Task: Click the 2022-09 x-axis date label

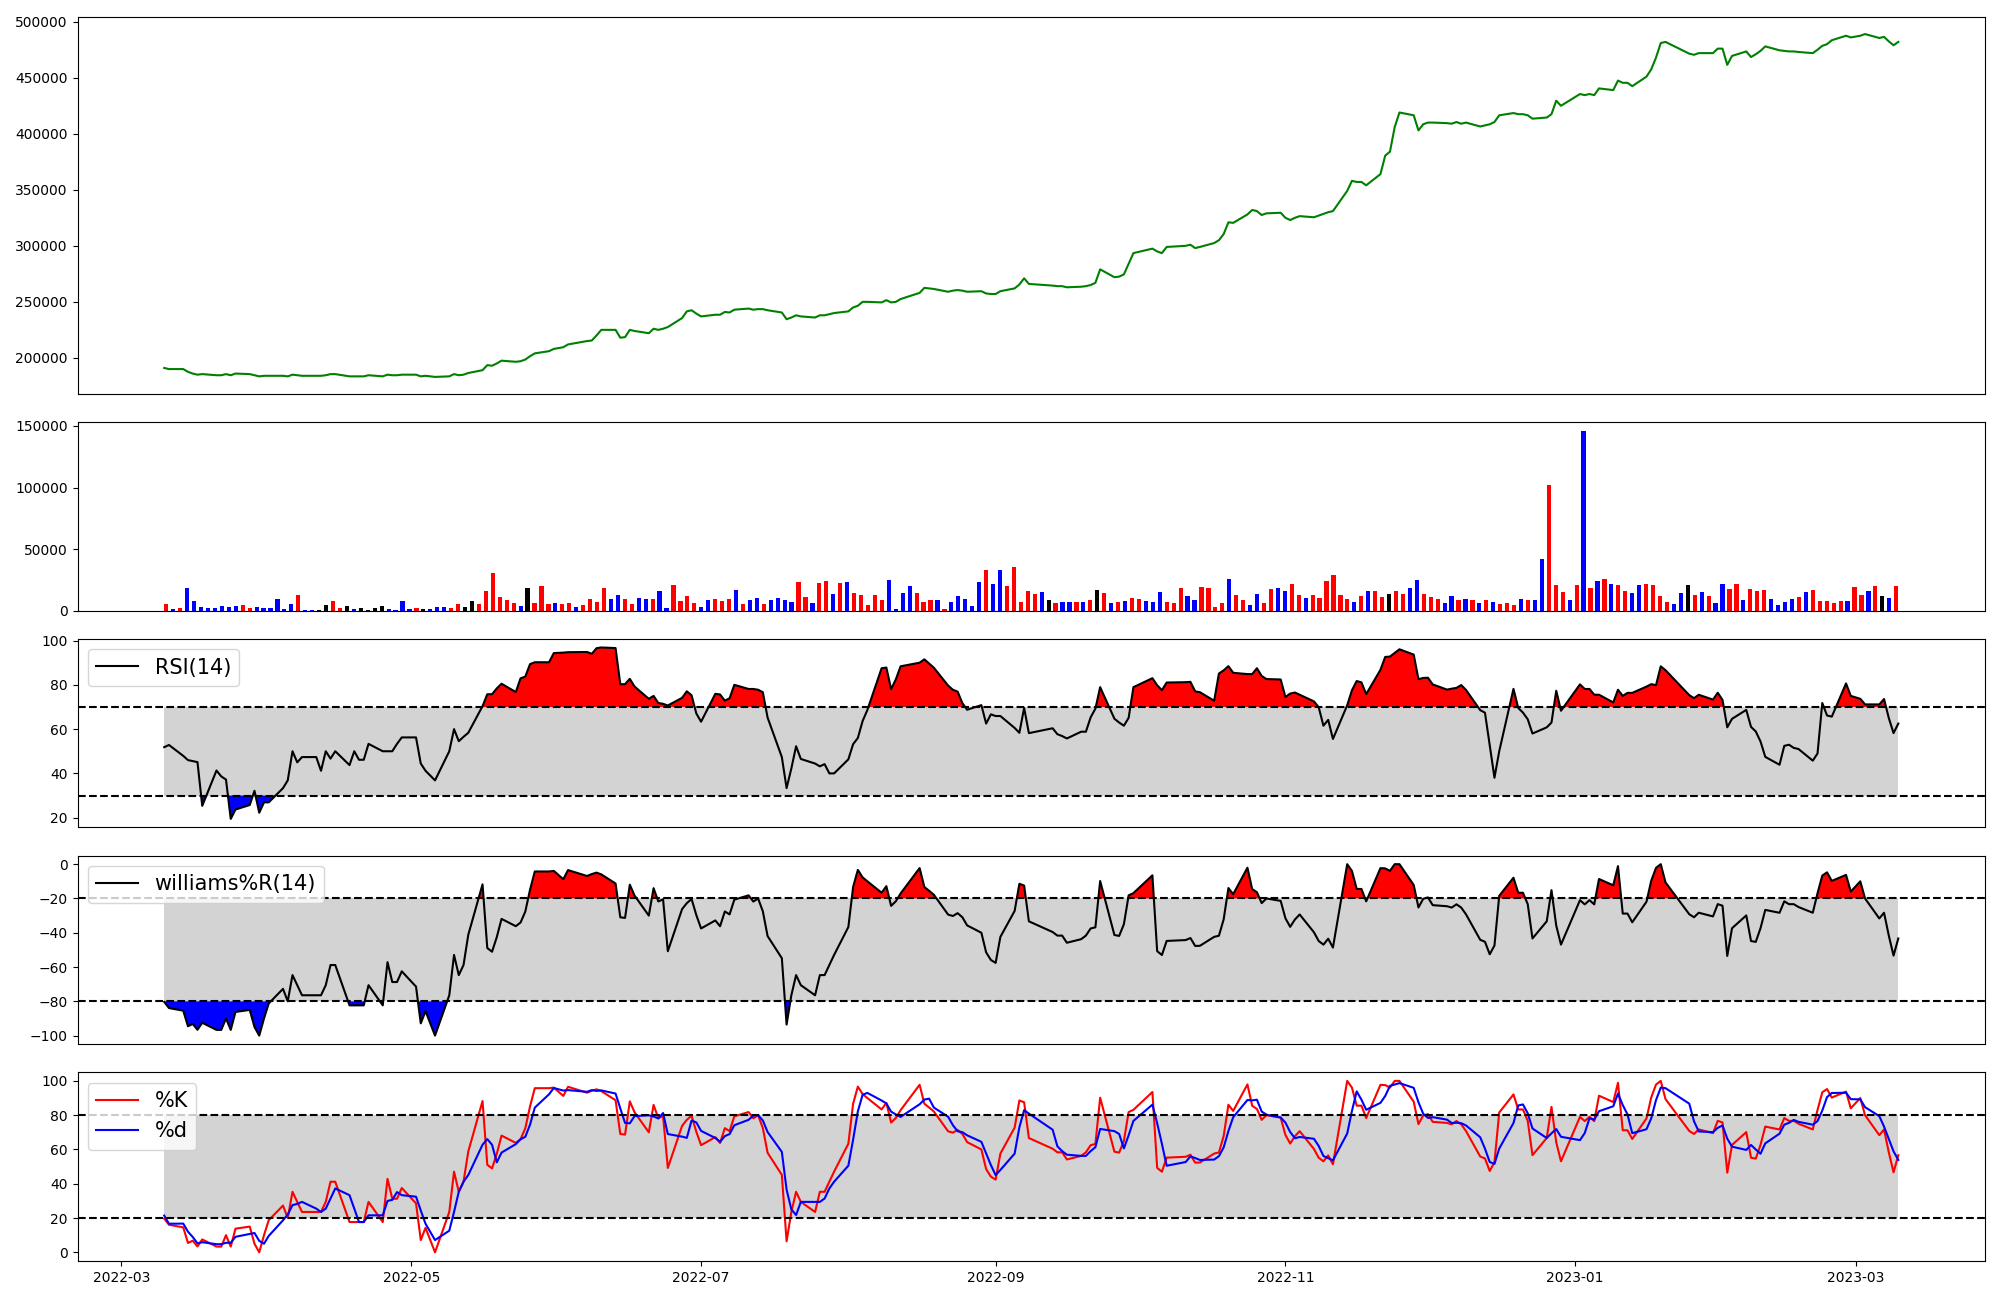Action: (996, 1277)
